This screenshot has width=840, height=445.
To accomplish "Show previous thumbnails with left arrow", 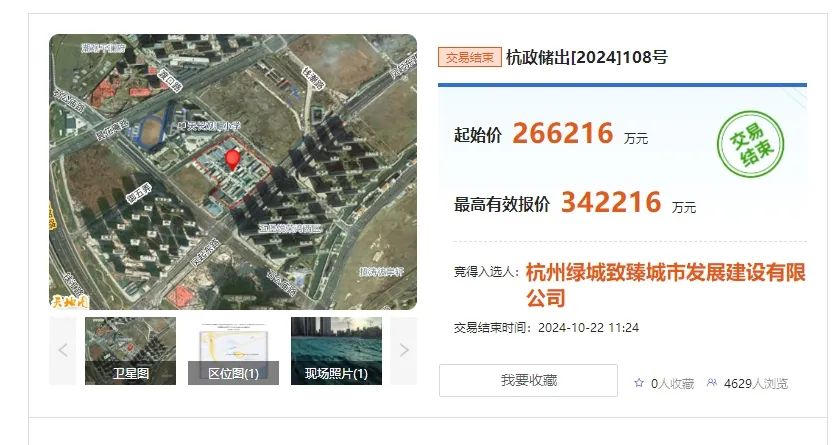I will point(63,351).
